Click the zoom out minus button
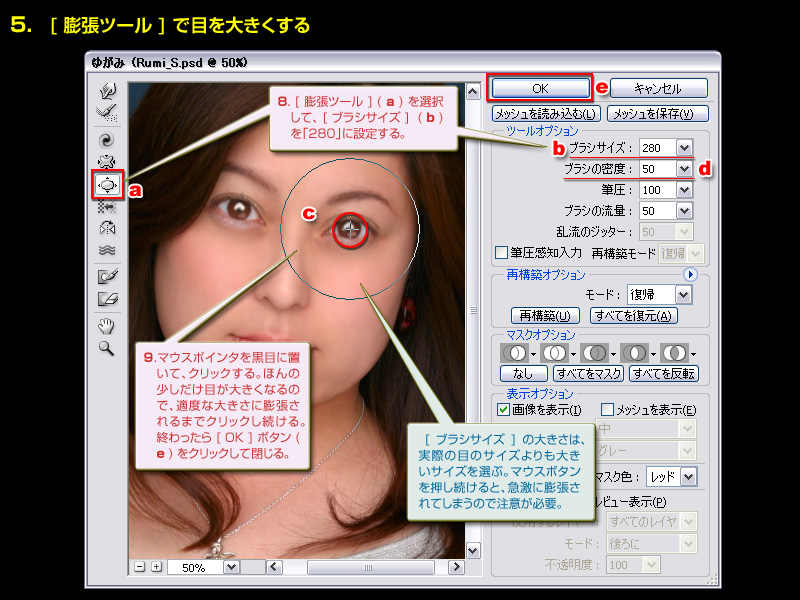Image resolution: width=800 pixels, height=600 pixels. 140,567
